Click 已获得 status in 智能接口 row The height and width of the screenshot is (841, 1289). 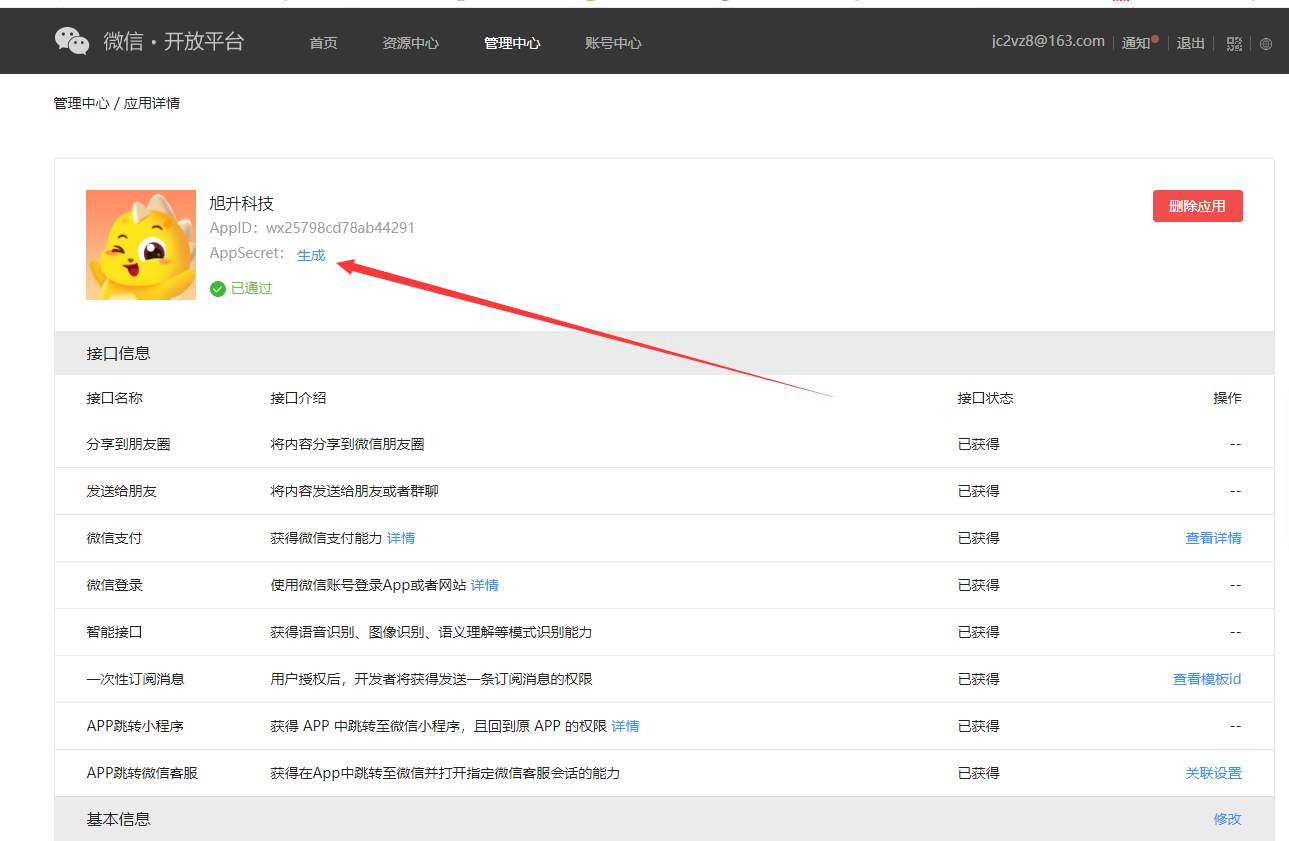pyautogui.click(x=978, y=632)
